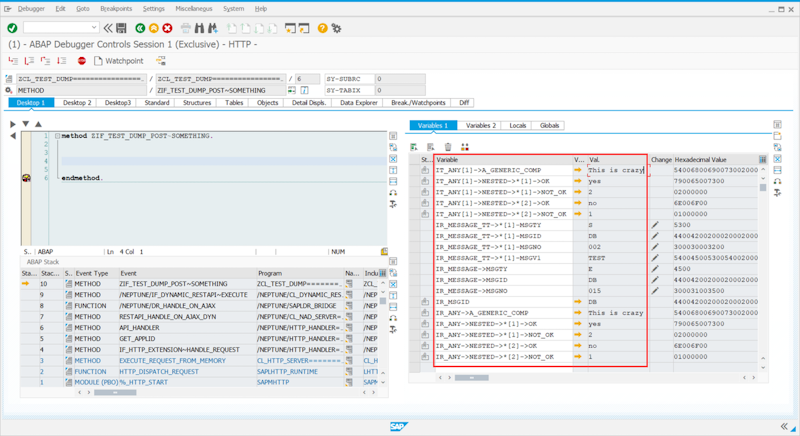This screenshot has height=436, width=800.
Task: Click the Val. cell containing 'This is crazy'
Action: point(617,170)
